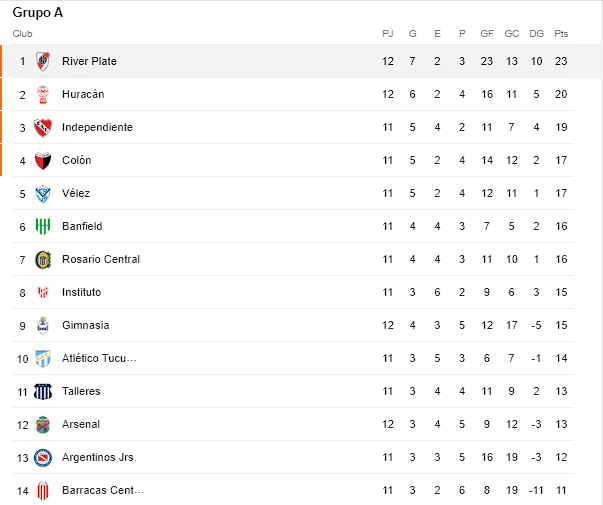The height and width of the screenshot is (505, 603).
Task: Open the Huracán team name link
Action: [83, 94]
